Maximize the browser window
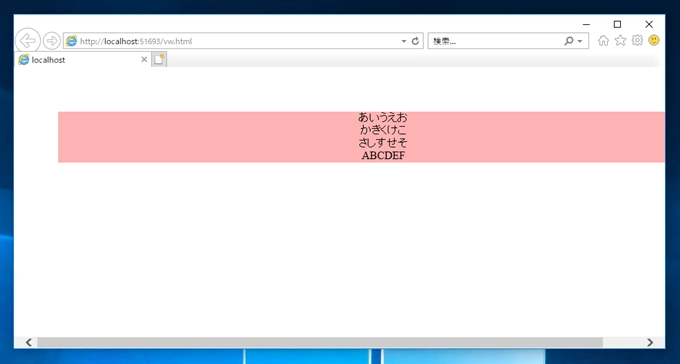 [x=618, y=24]
